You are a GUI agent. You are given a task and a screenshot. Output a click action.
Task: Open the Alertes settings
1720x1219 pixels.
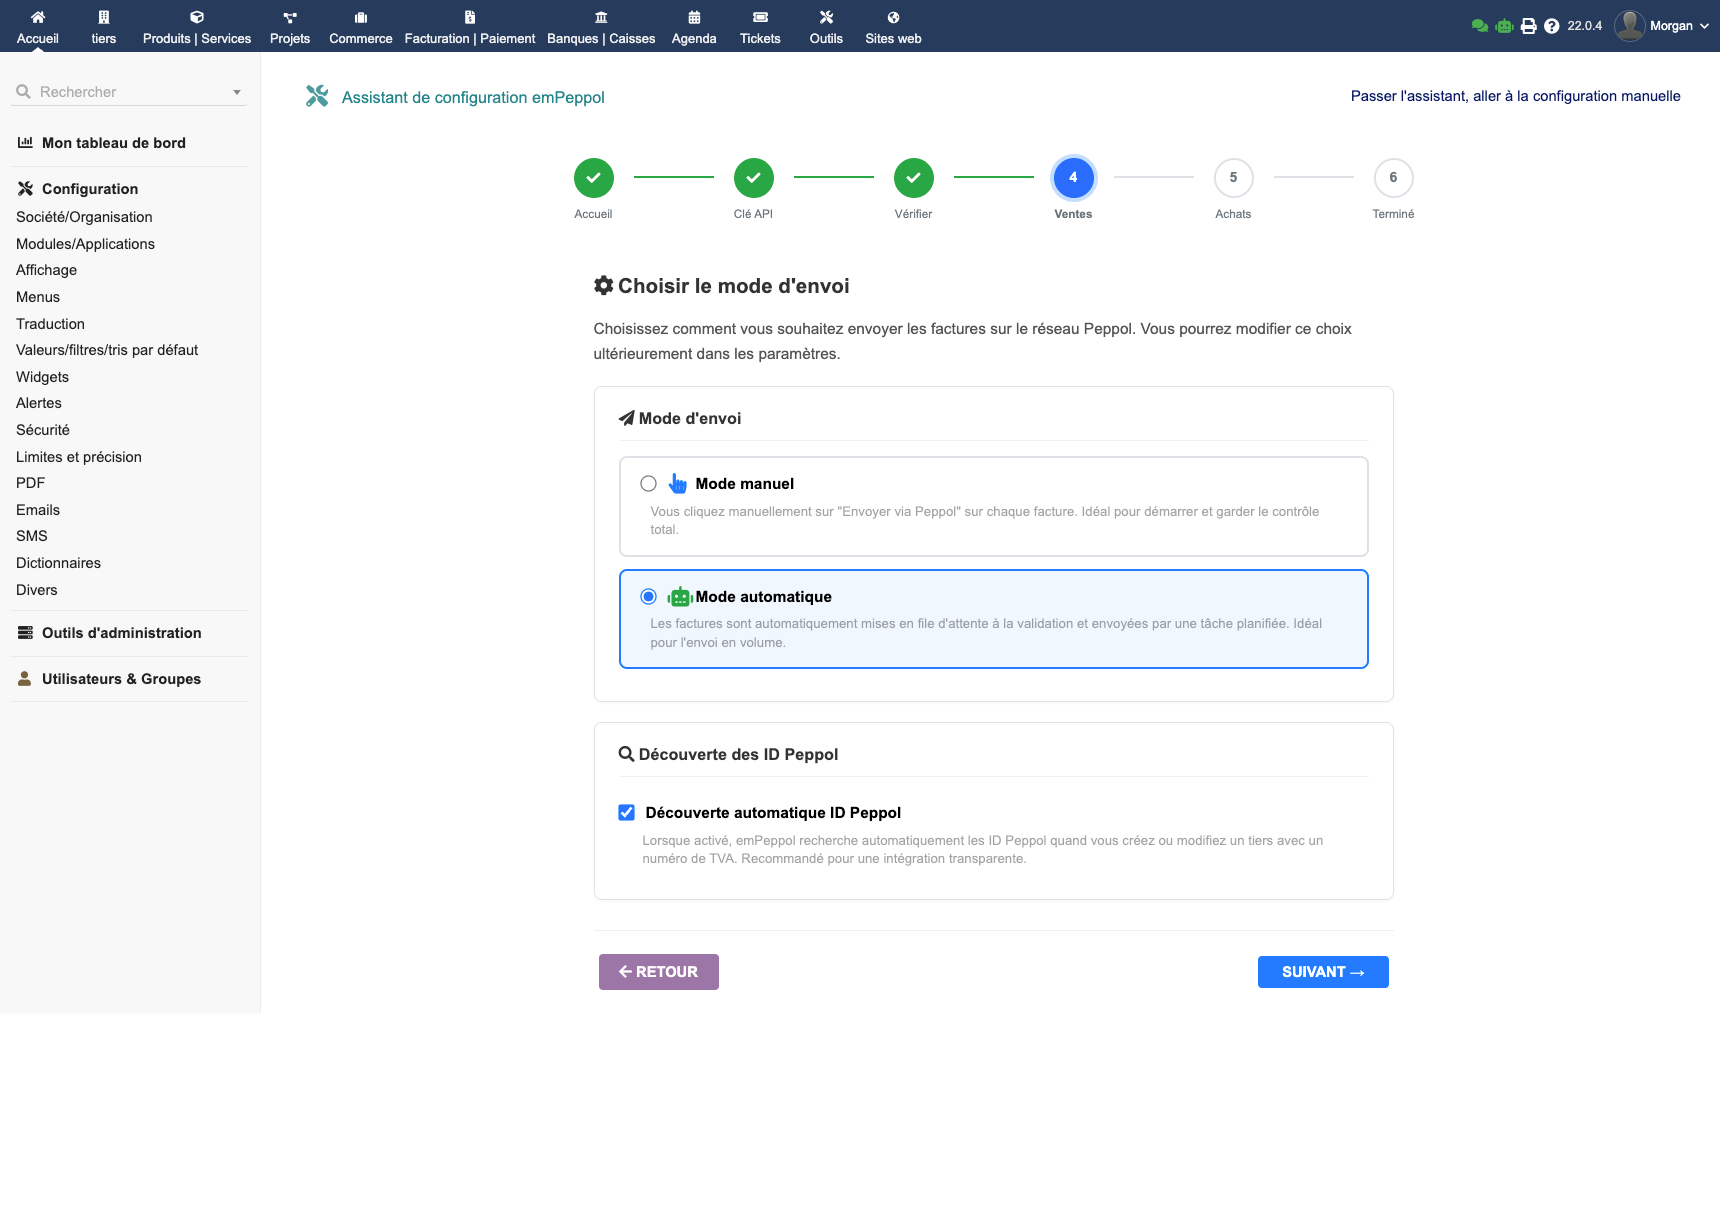pyautogui.click(x=39, y=403)
